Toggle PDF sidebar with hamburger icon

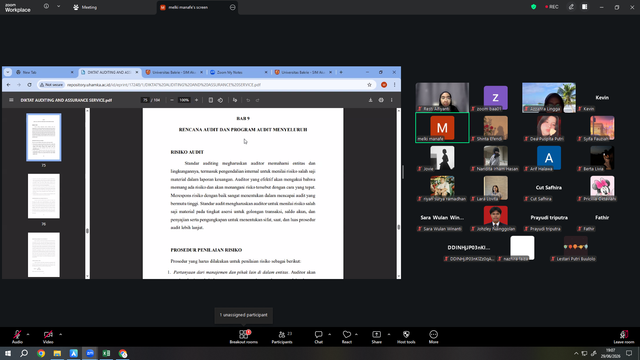click(11, 100)
